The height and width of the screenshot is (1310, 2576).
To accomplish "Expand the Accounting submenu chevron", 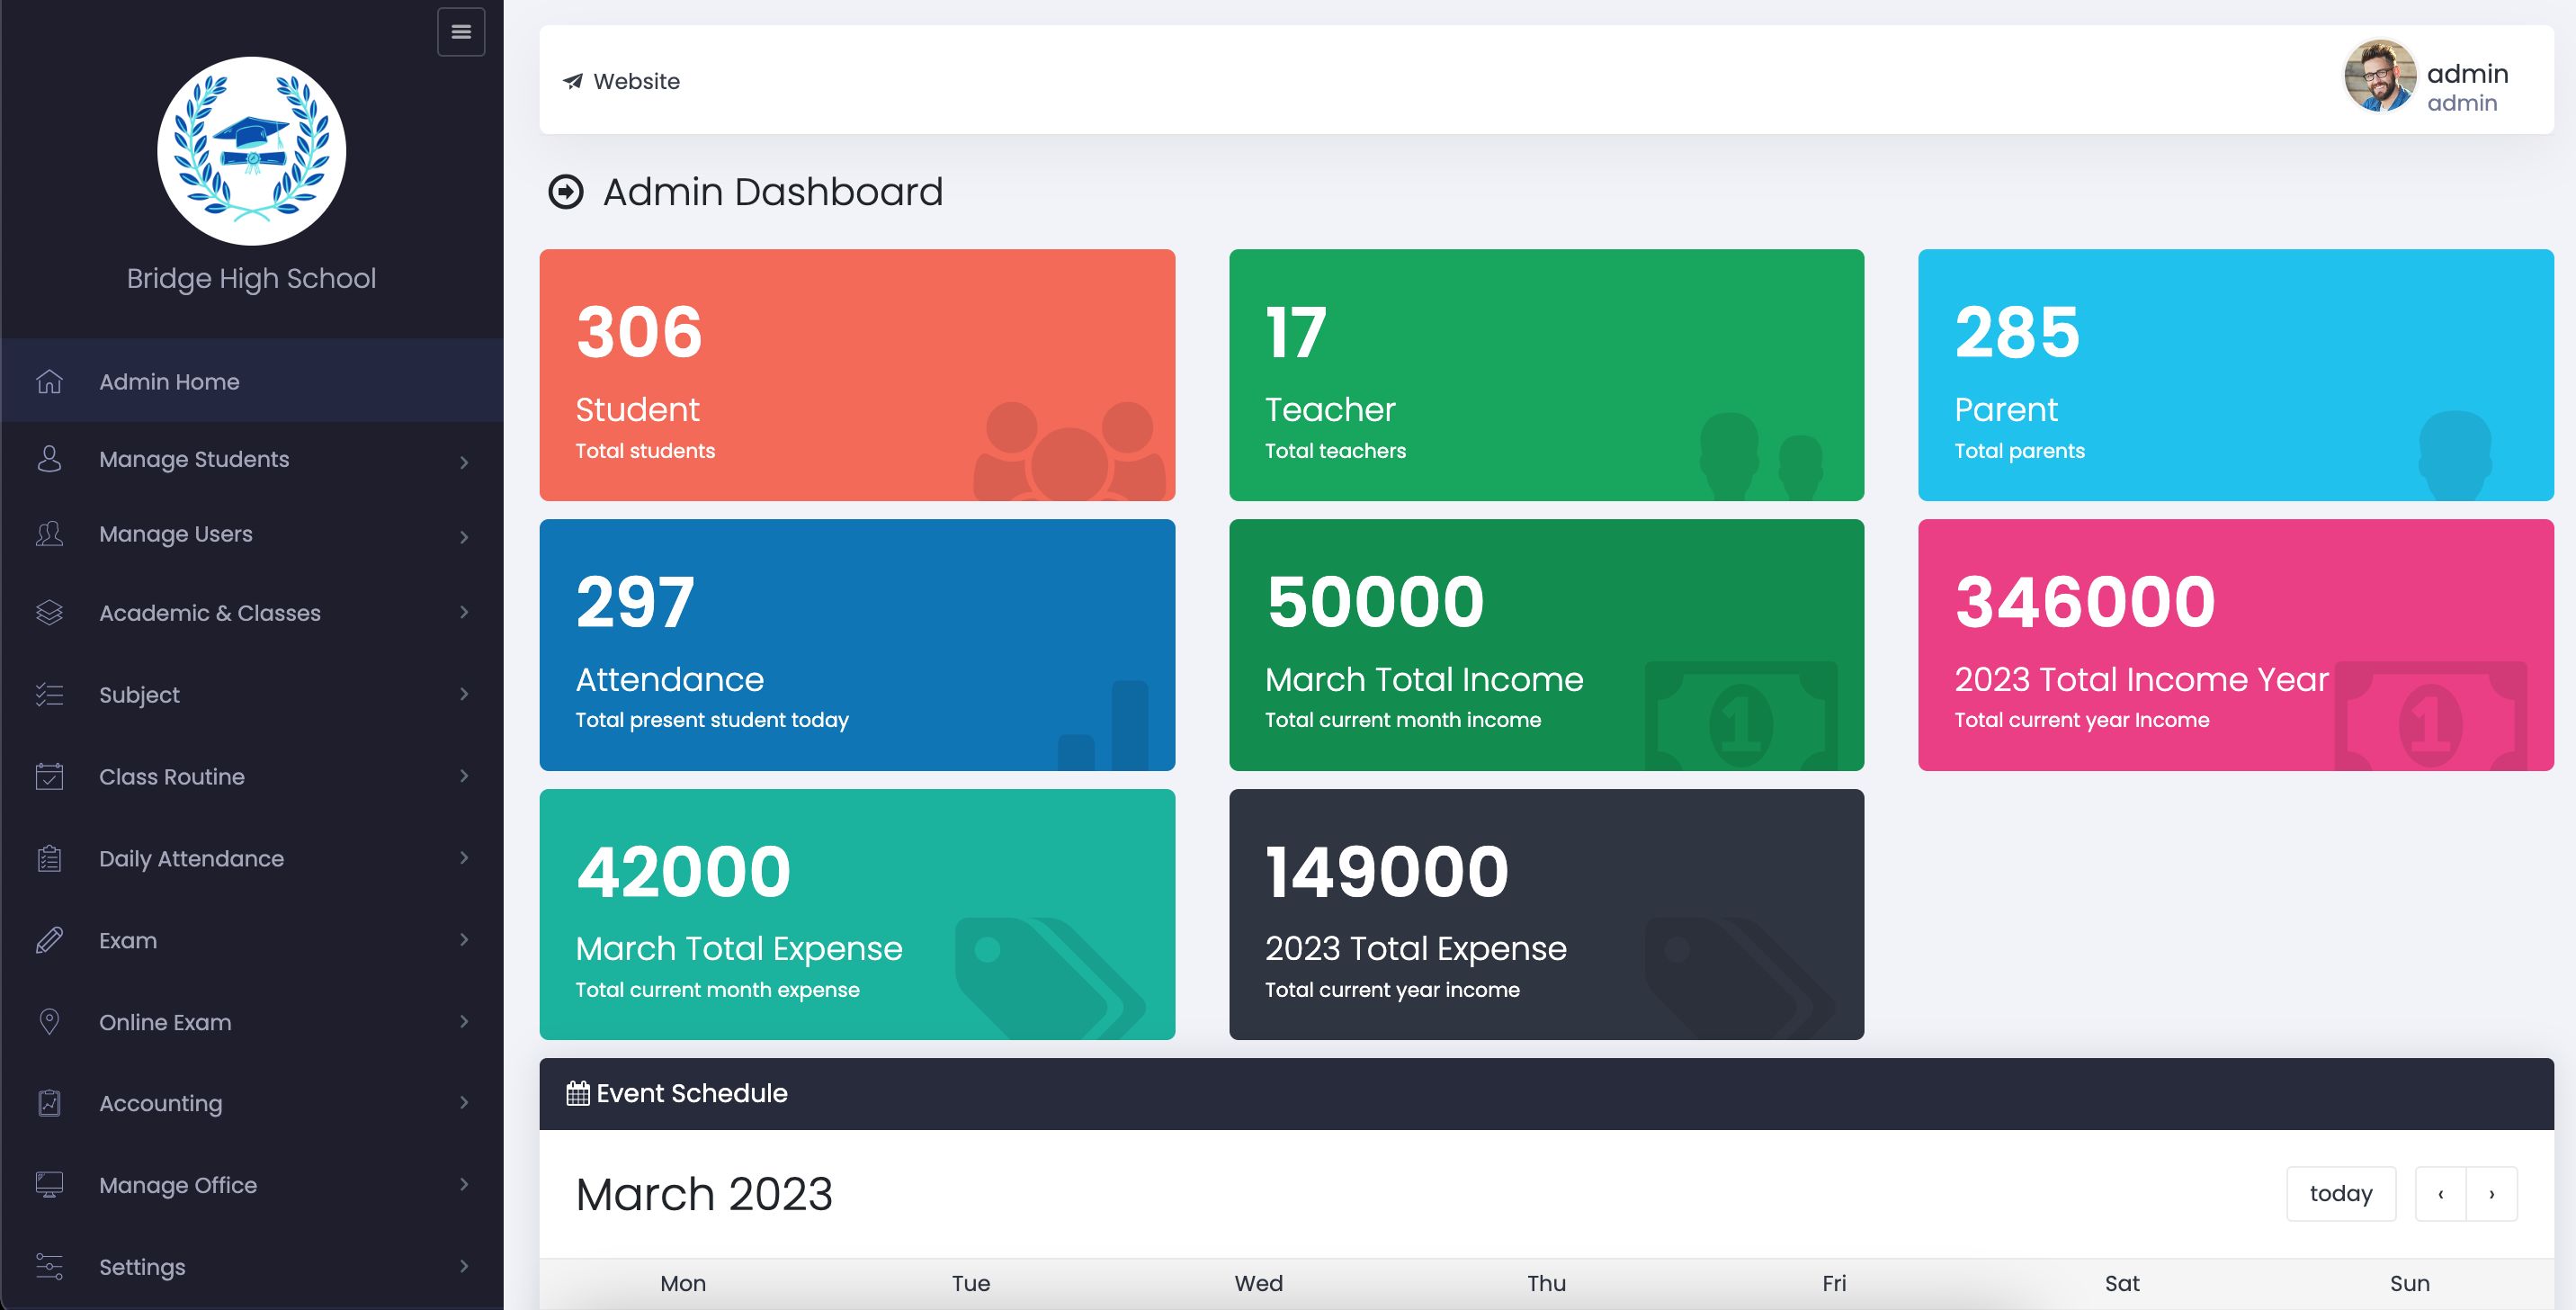I will pyautogui.click(x=464, y=1103).
